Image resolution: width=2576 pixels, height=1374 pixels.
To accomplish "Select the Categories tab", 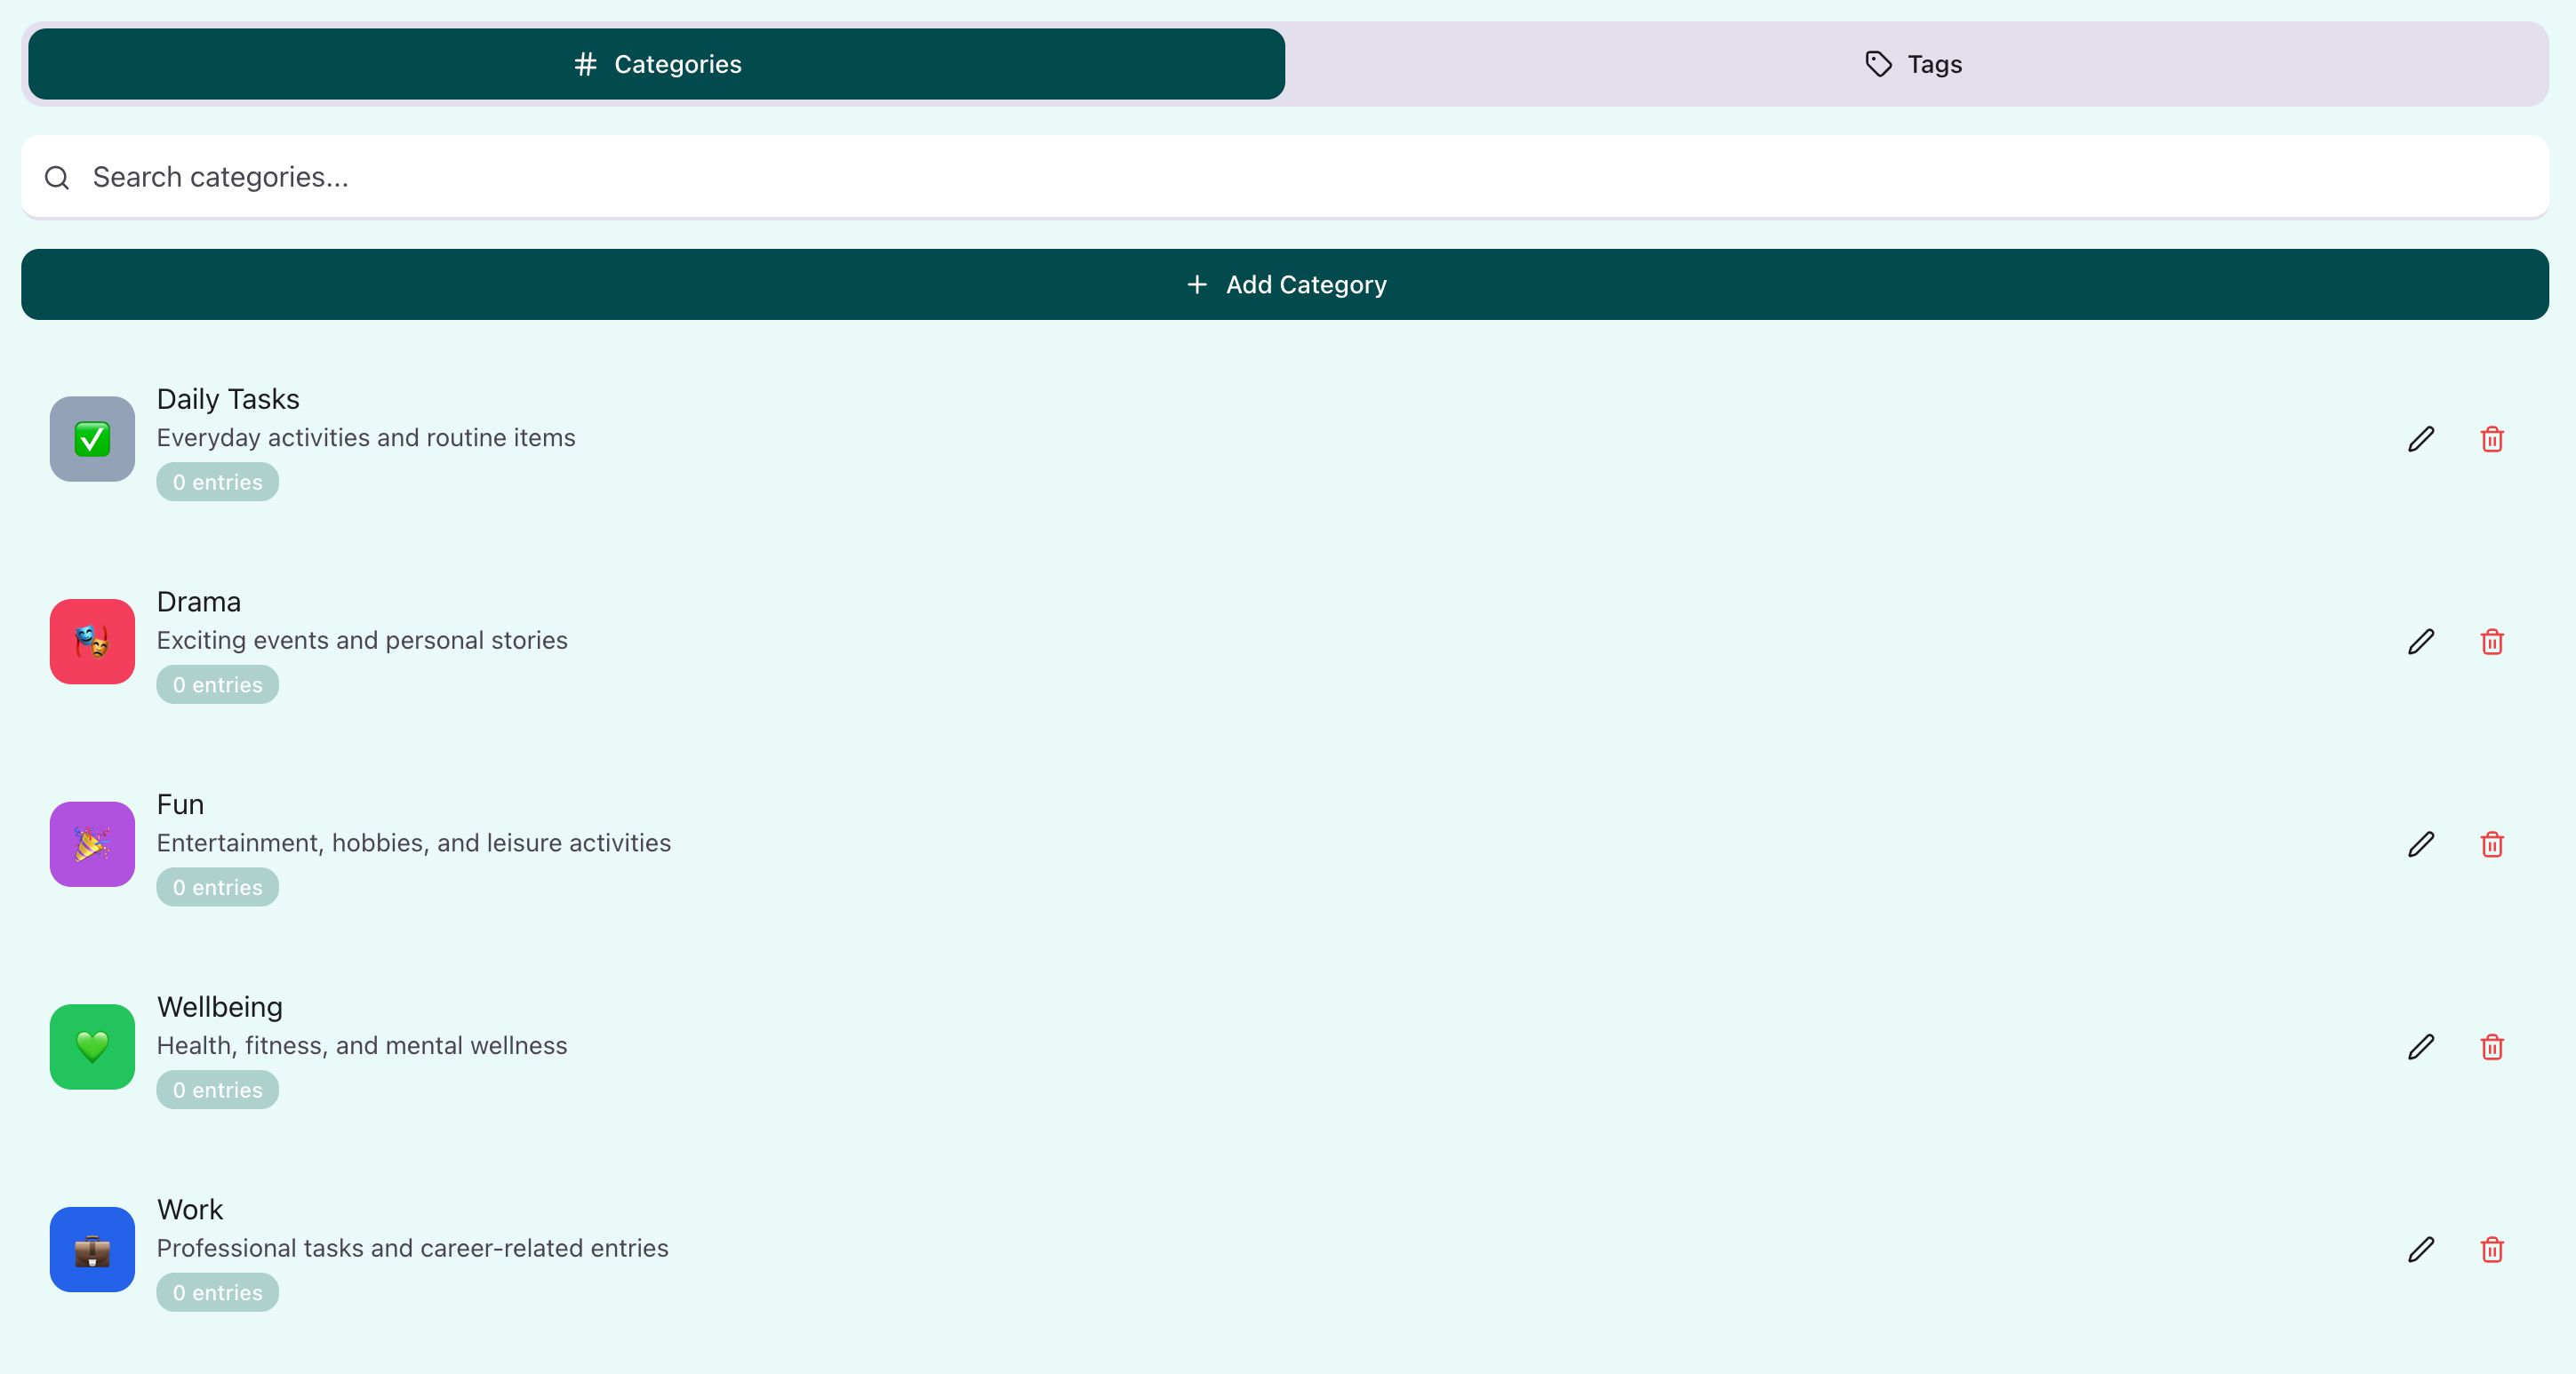I will click(657, 64).
